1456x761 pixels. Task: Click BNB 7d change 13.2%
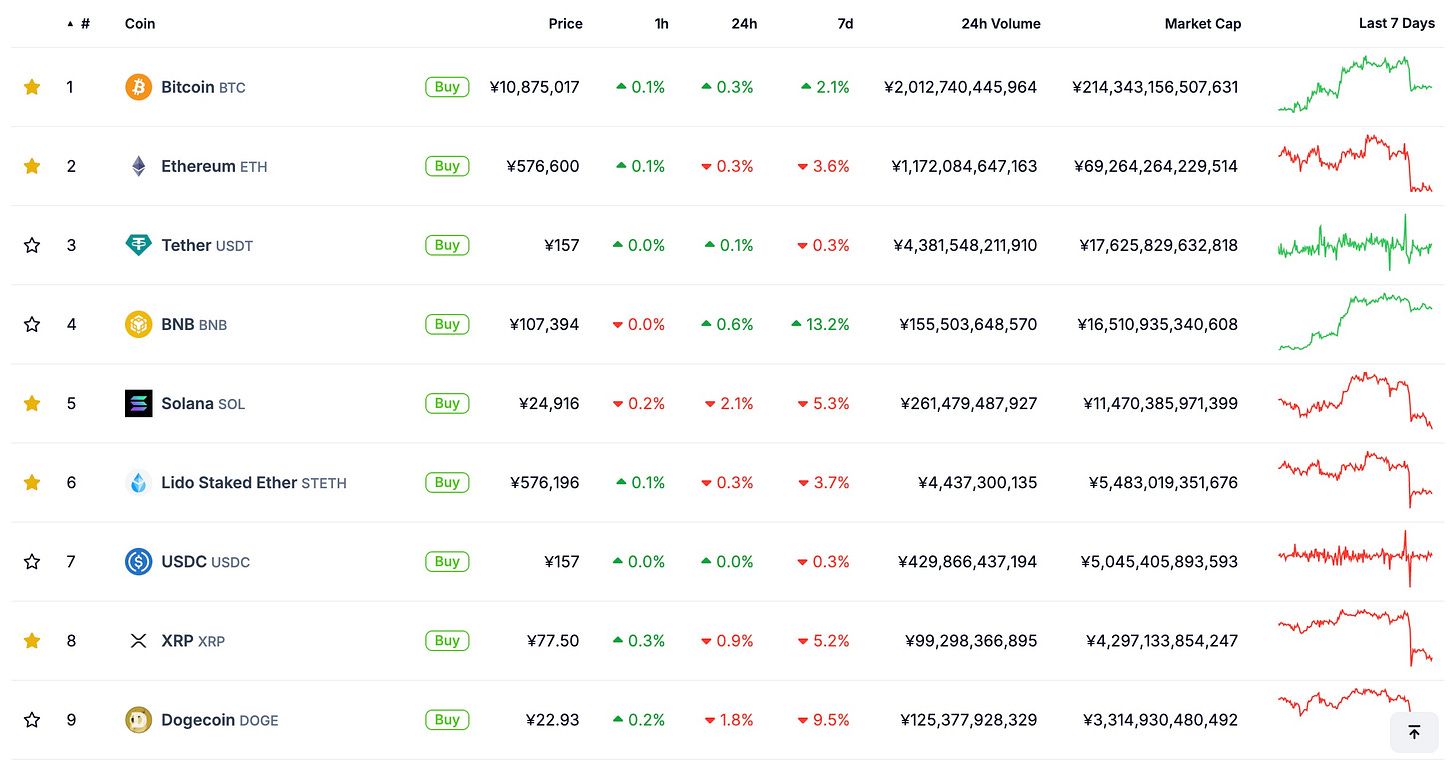pyautogui.click(x=820, y=324)
